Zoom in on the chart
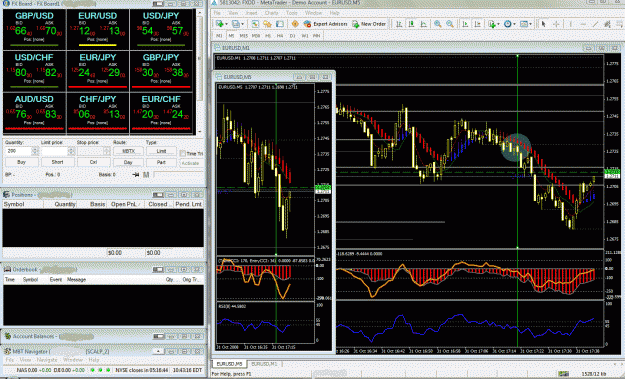Viewport: 625px width, 379px height. click(x=438, y=24)
